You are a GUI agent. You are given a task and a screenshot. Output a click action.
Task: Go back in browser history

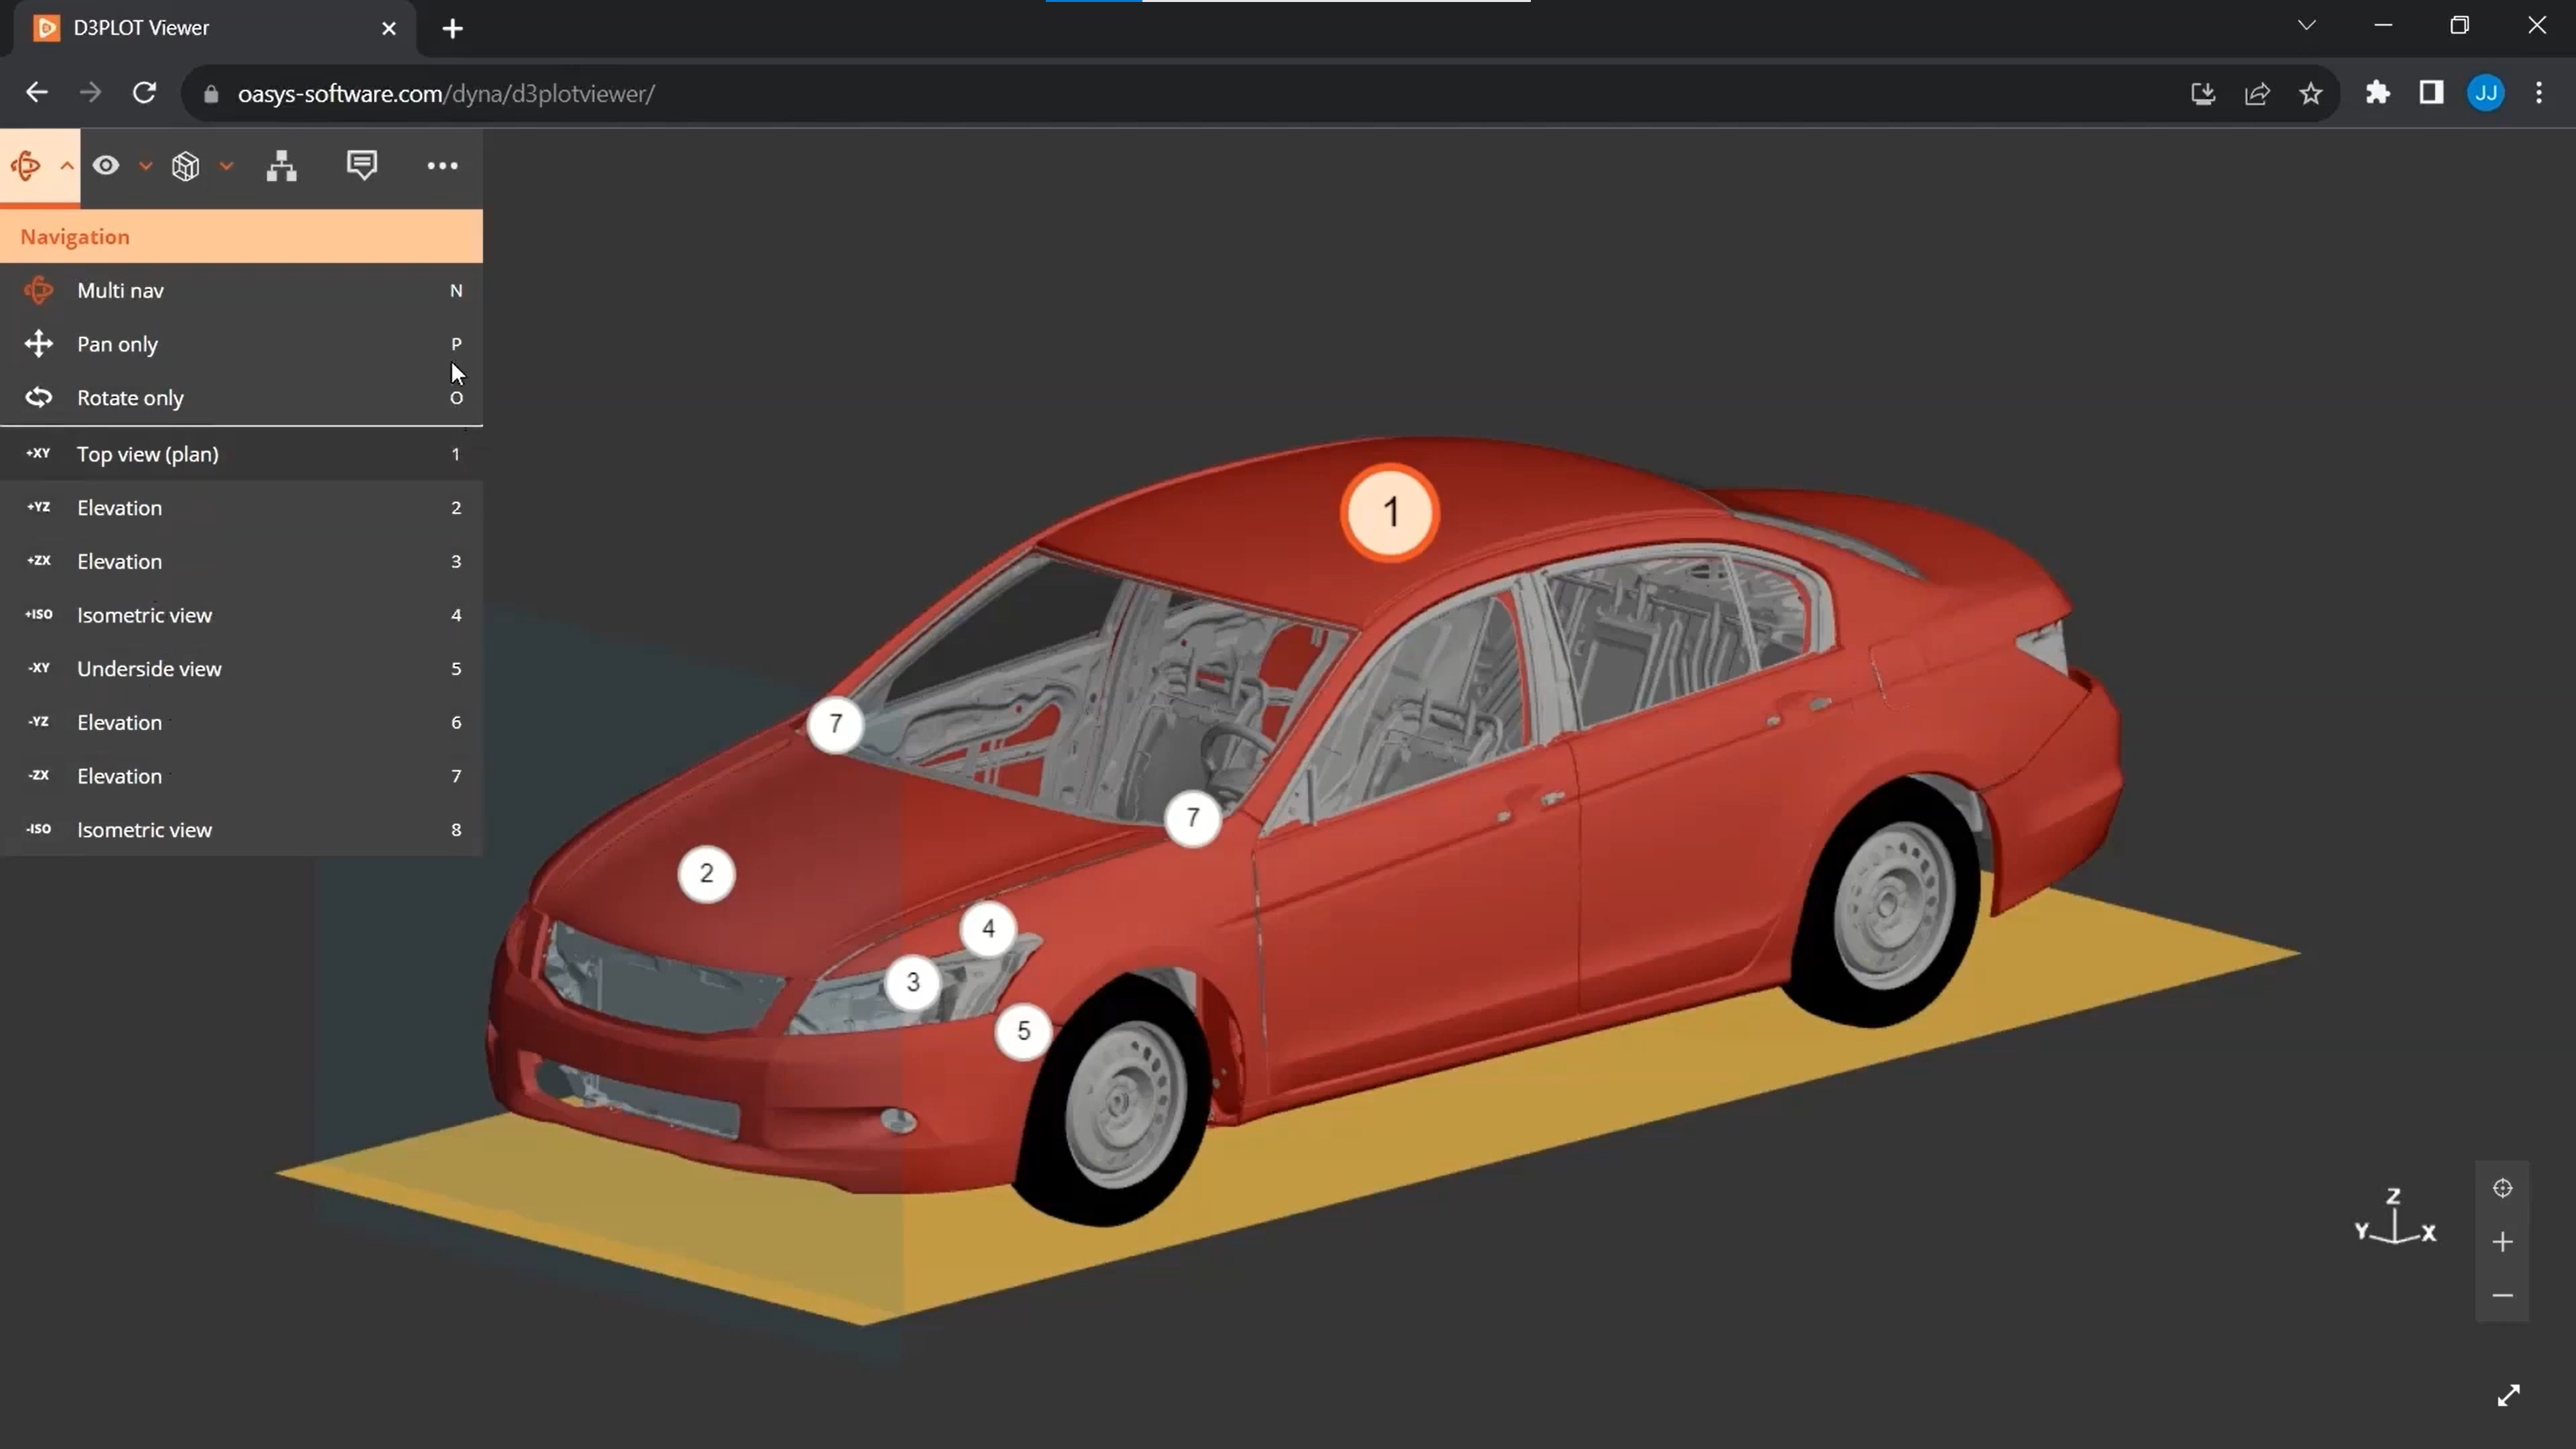point(37,93)
